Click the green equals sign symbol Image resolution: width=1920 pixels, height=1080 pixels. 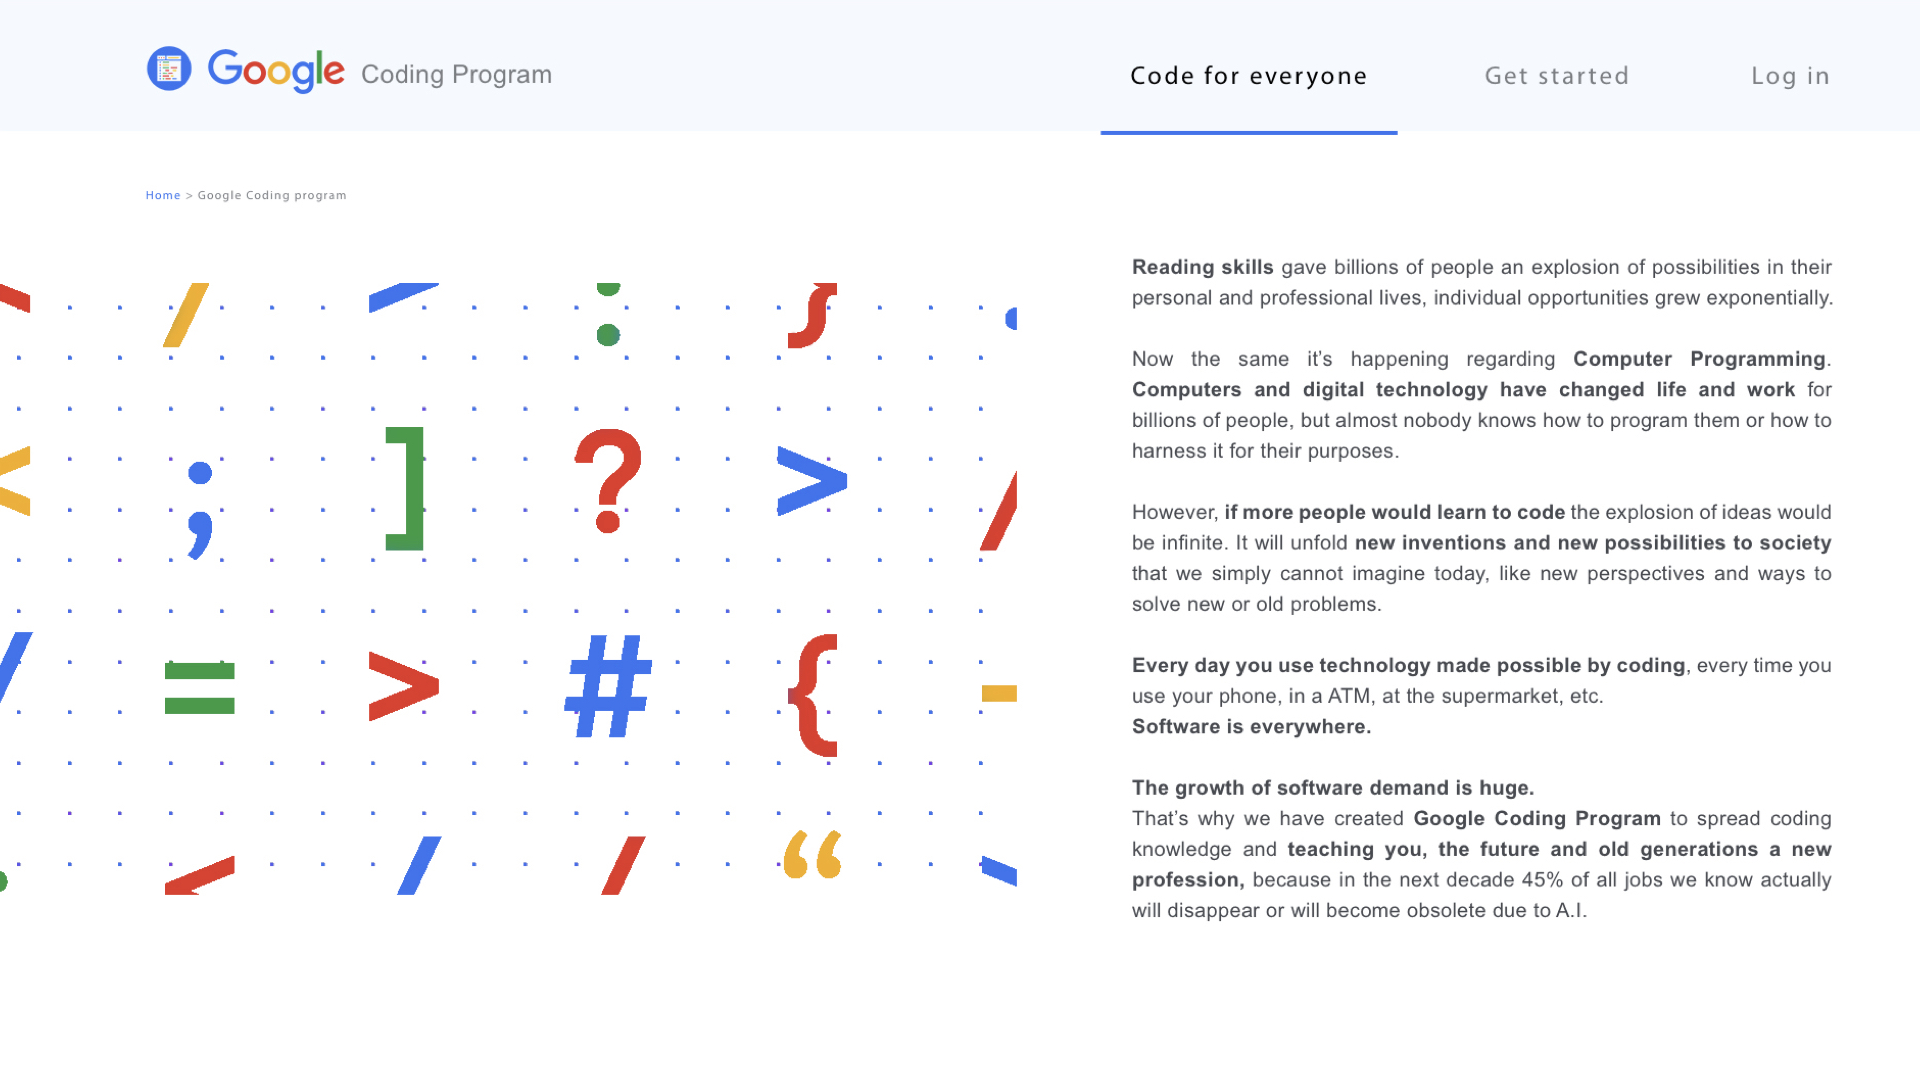[x=200, y=688]
